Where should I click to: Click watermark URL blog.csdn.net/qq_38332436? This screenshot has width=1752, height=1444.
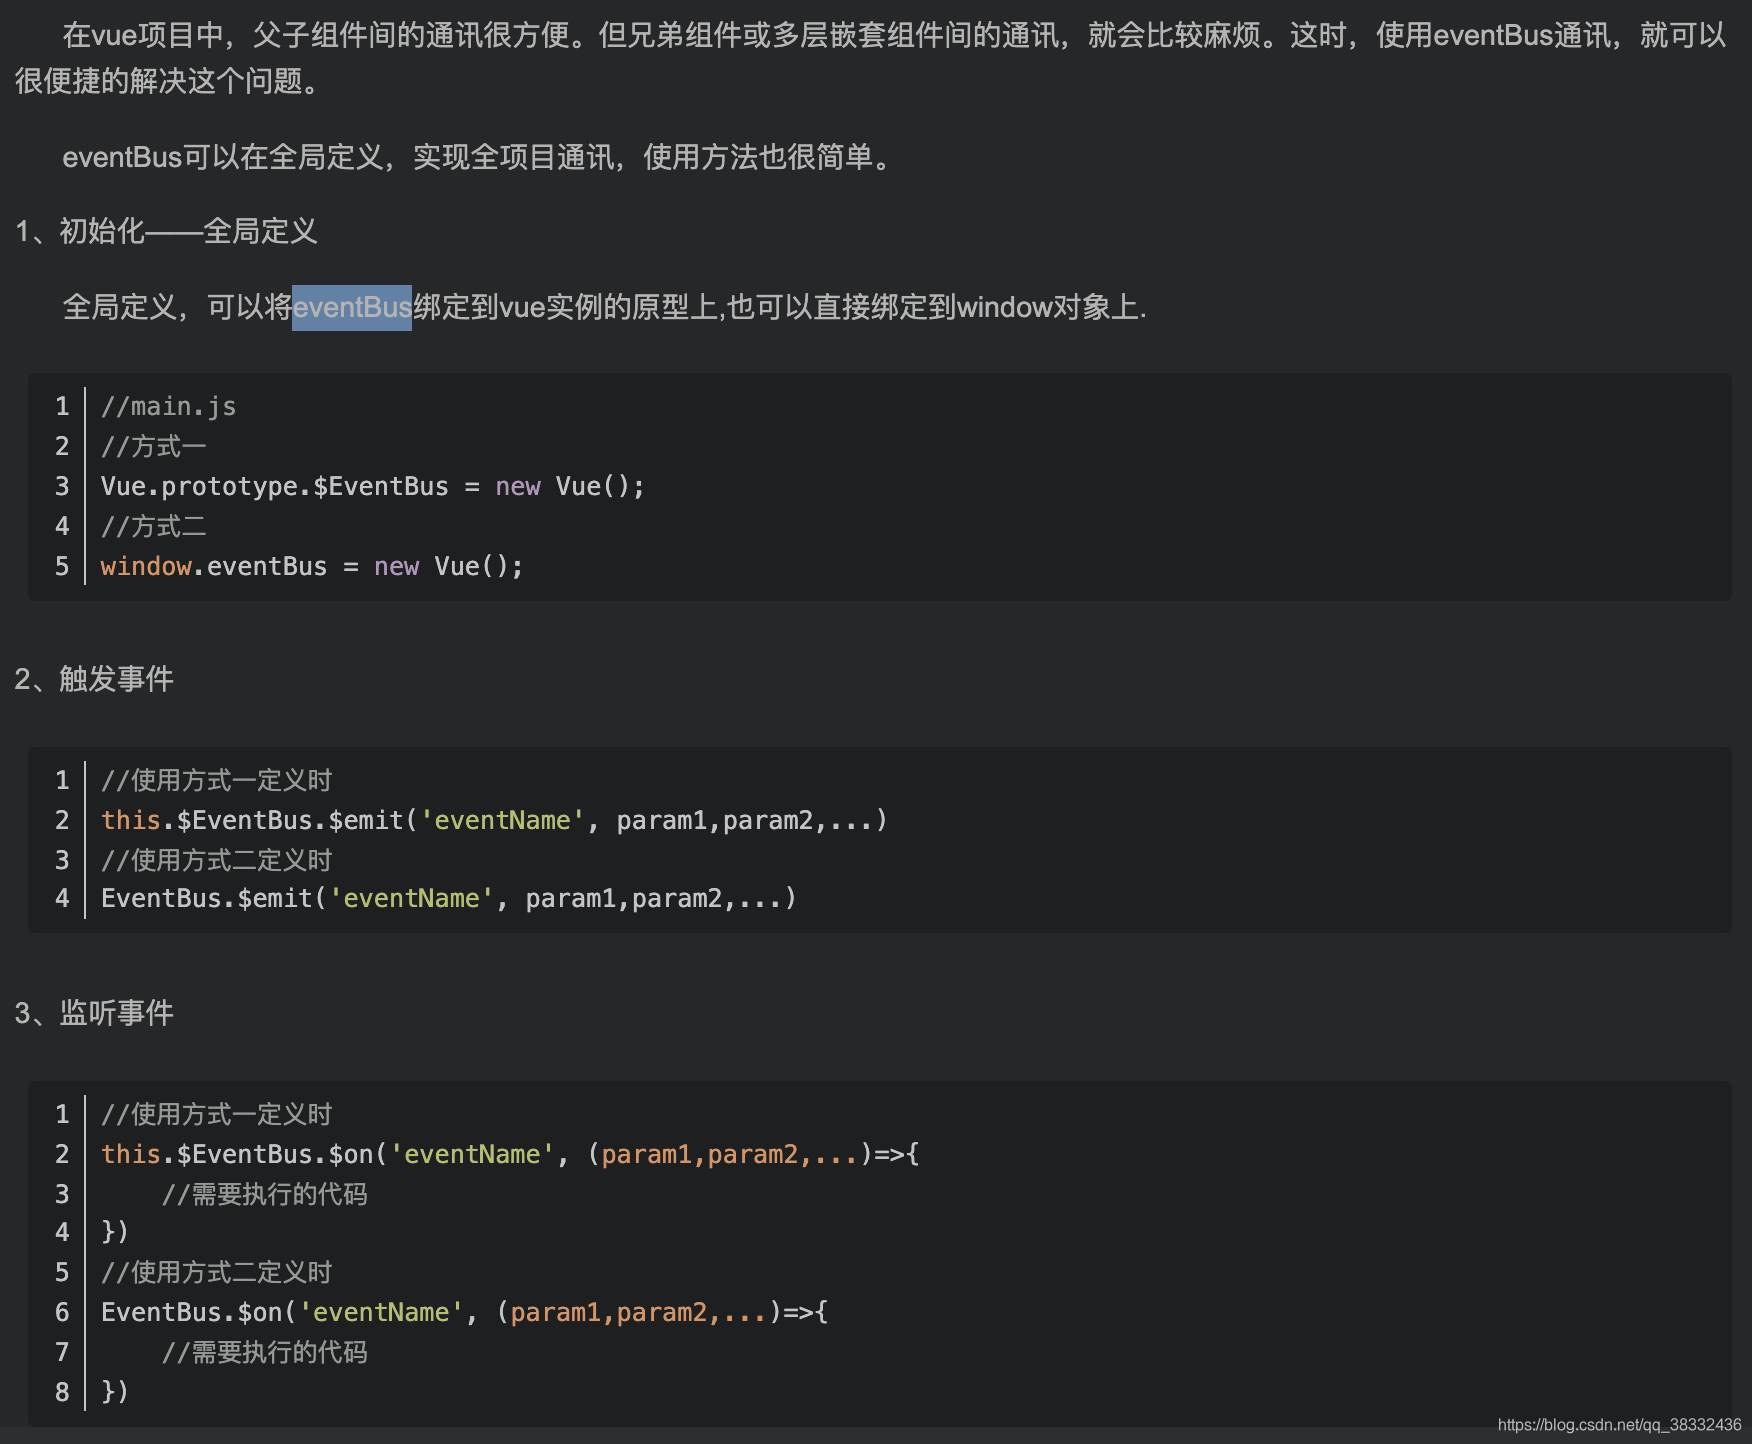(1620, 1425)
